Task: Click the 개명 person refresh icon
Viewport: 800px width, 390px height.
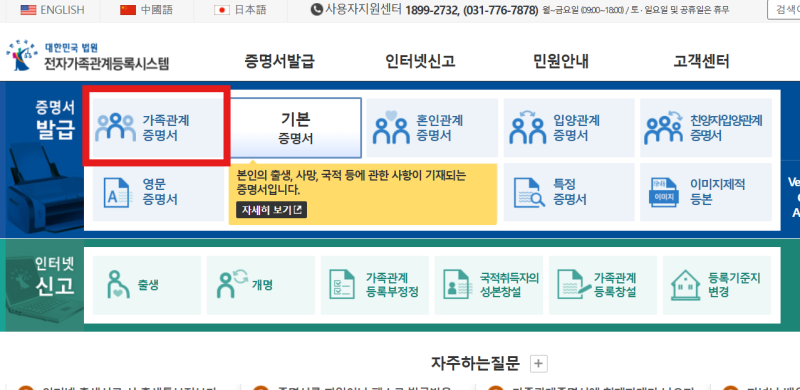Action: click(232, 284)
